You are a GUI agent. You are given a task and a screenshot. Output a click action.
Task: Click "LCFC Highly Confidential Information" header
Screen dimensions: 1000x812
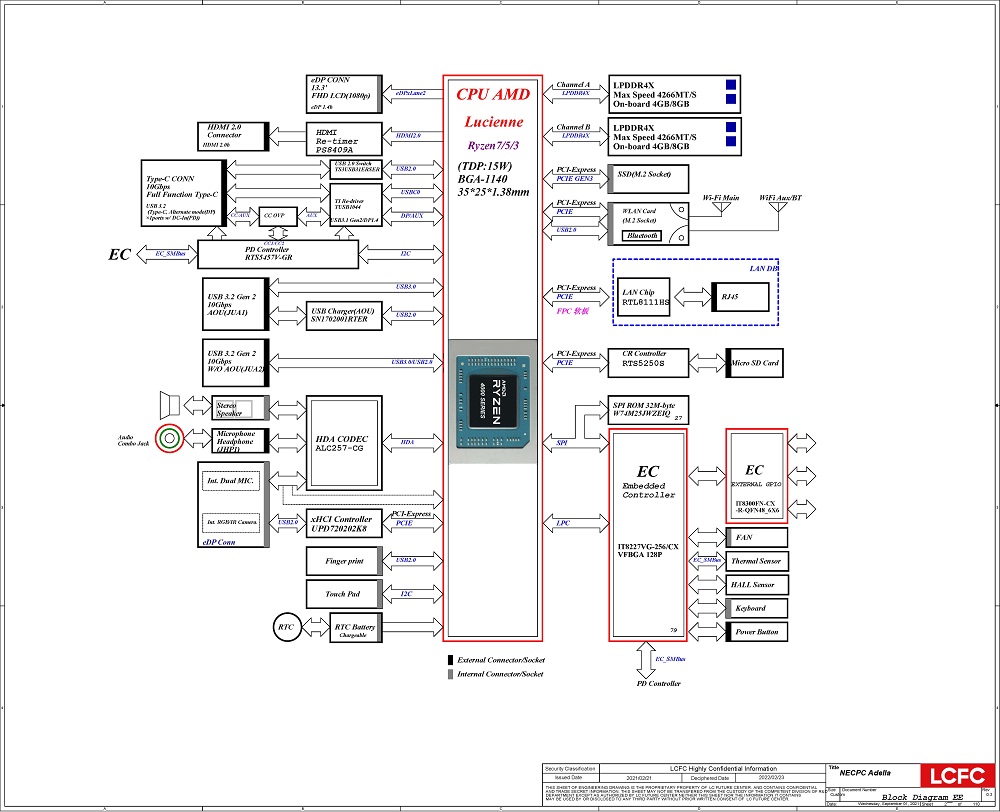[723, 769]
